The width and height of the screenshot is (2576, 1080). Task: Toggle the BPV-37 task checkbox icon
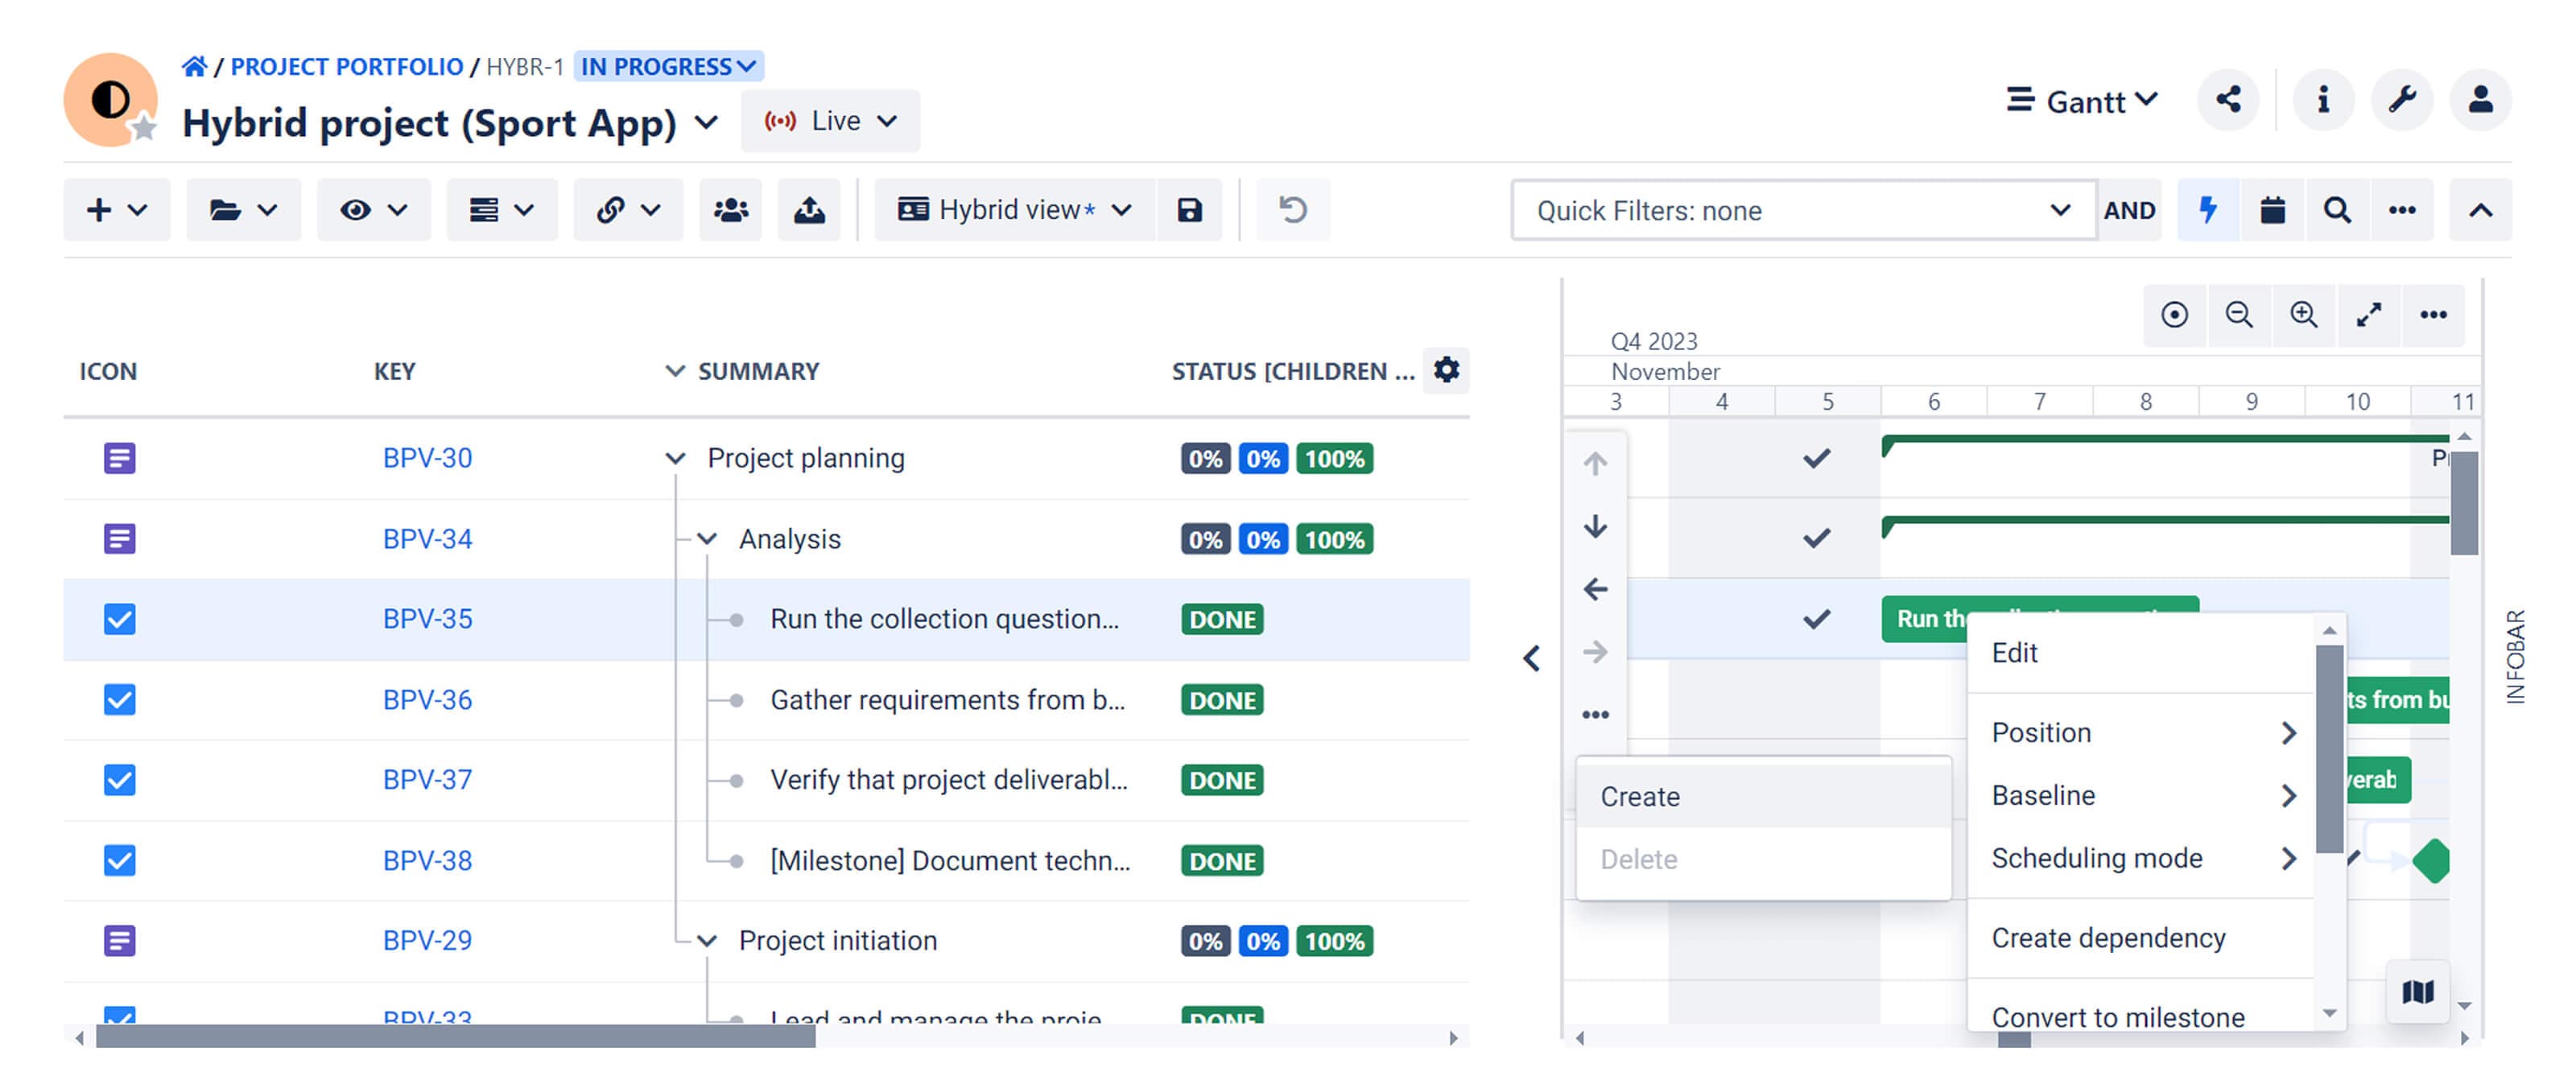pyautogui.click(x=119, y=779)
